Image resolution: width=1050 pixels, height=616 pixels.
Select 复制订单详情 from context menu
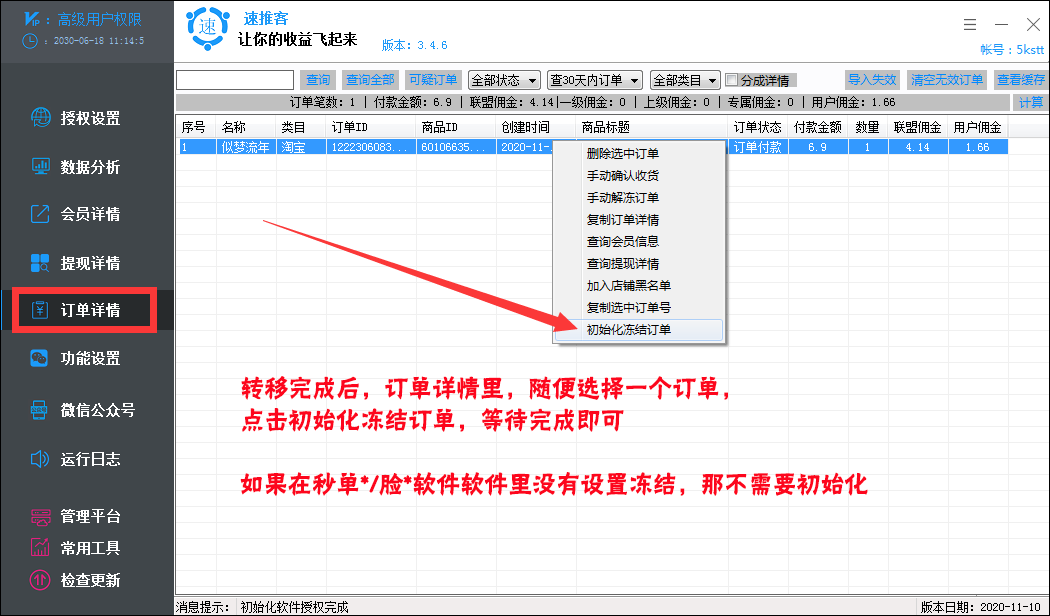coord(639,220)
